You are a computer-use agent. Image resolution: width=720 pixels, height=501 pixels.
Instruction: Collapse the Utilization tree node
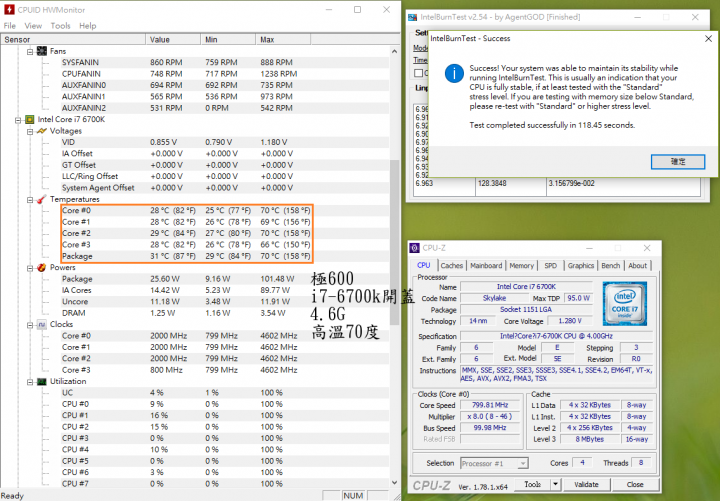(30, 382)
